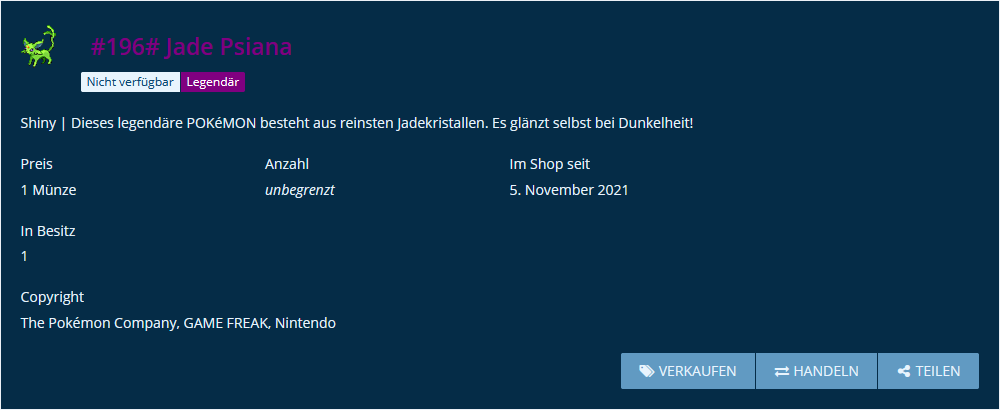The width and height of the screenshot is (1000, 410).
Task: Click the share icon on Teilen
Action: pyautogui.click(x=903, y=371)
